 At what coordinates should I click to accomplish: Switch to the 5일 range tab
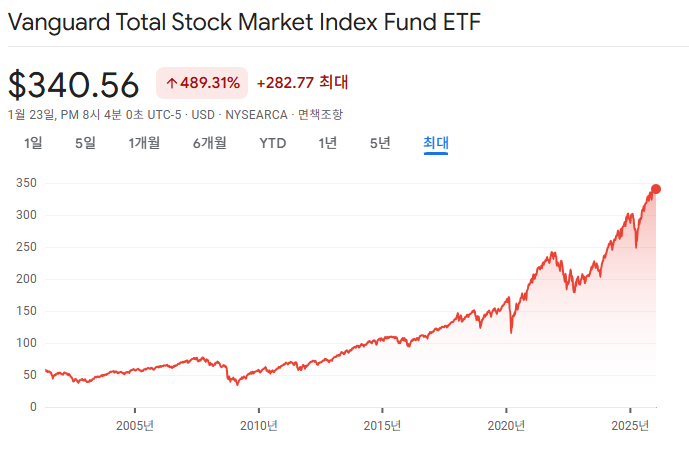[x=85, y=143]
